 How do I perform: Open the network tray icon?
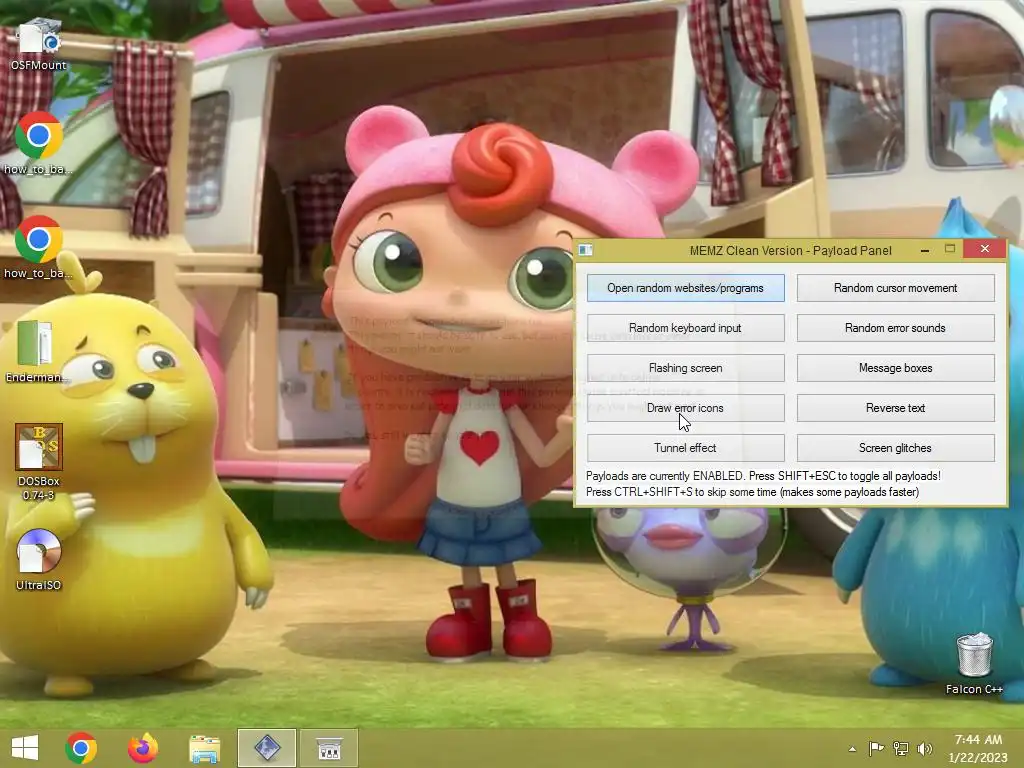[x=901, y=748]
